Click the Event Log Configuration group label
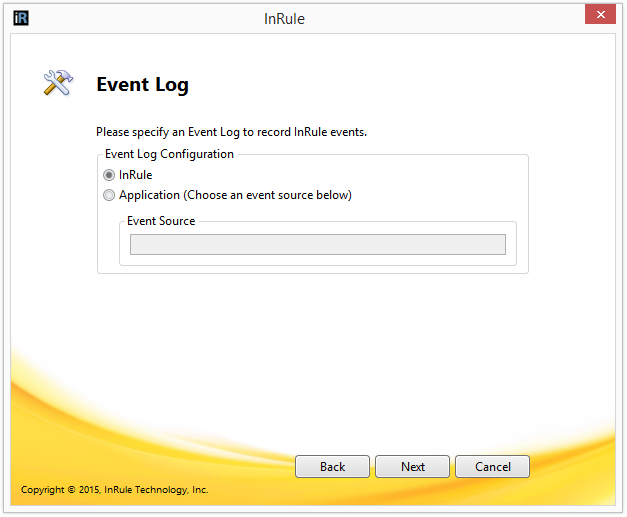This screenshot has width=627, height=517. click(169, 154)
